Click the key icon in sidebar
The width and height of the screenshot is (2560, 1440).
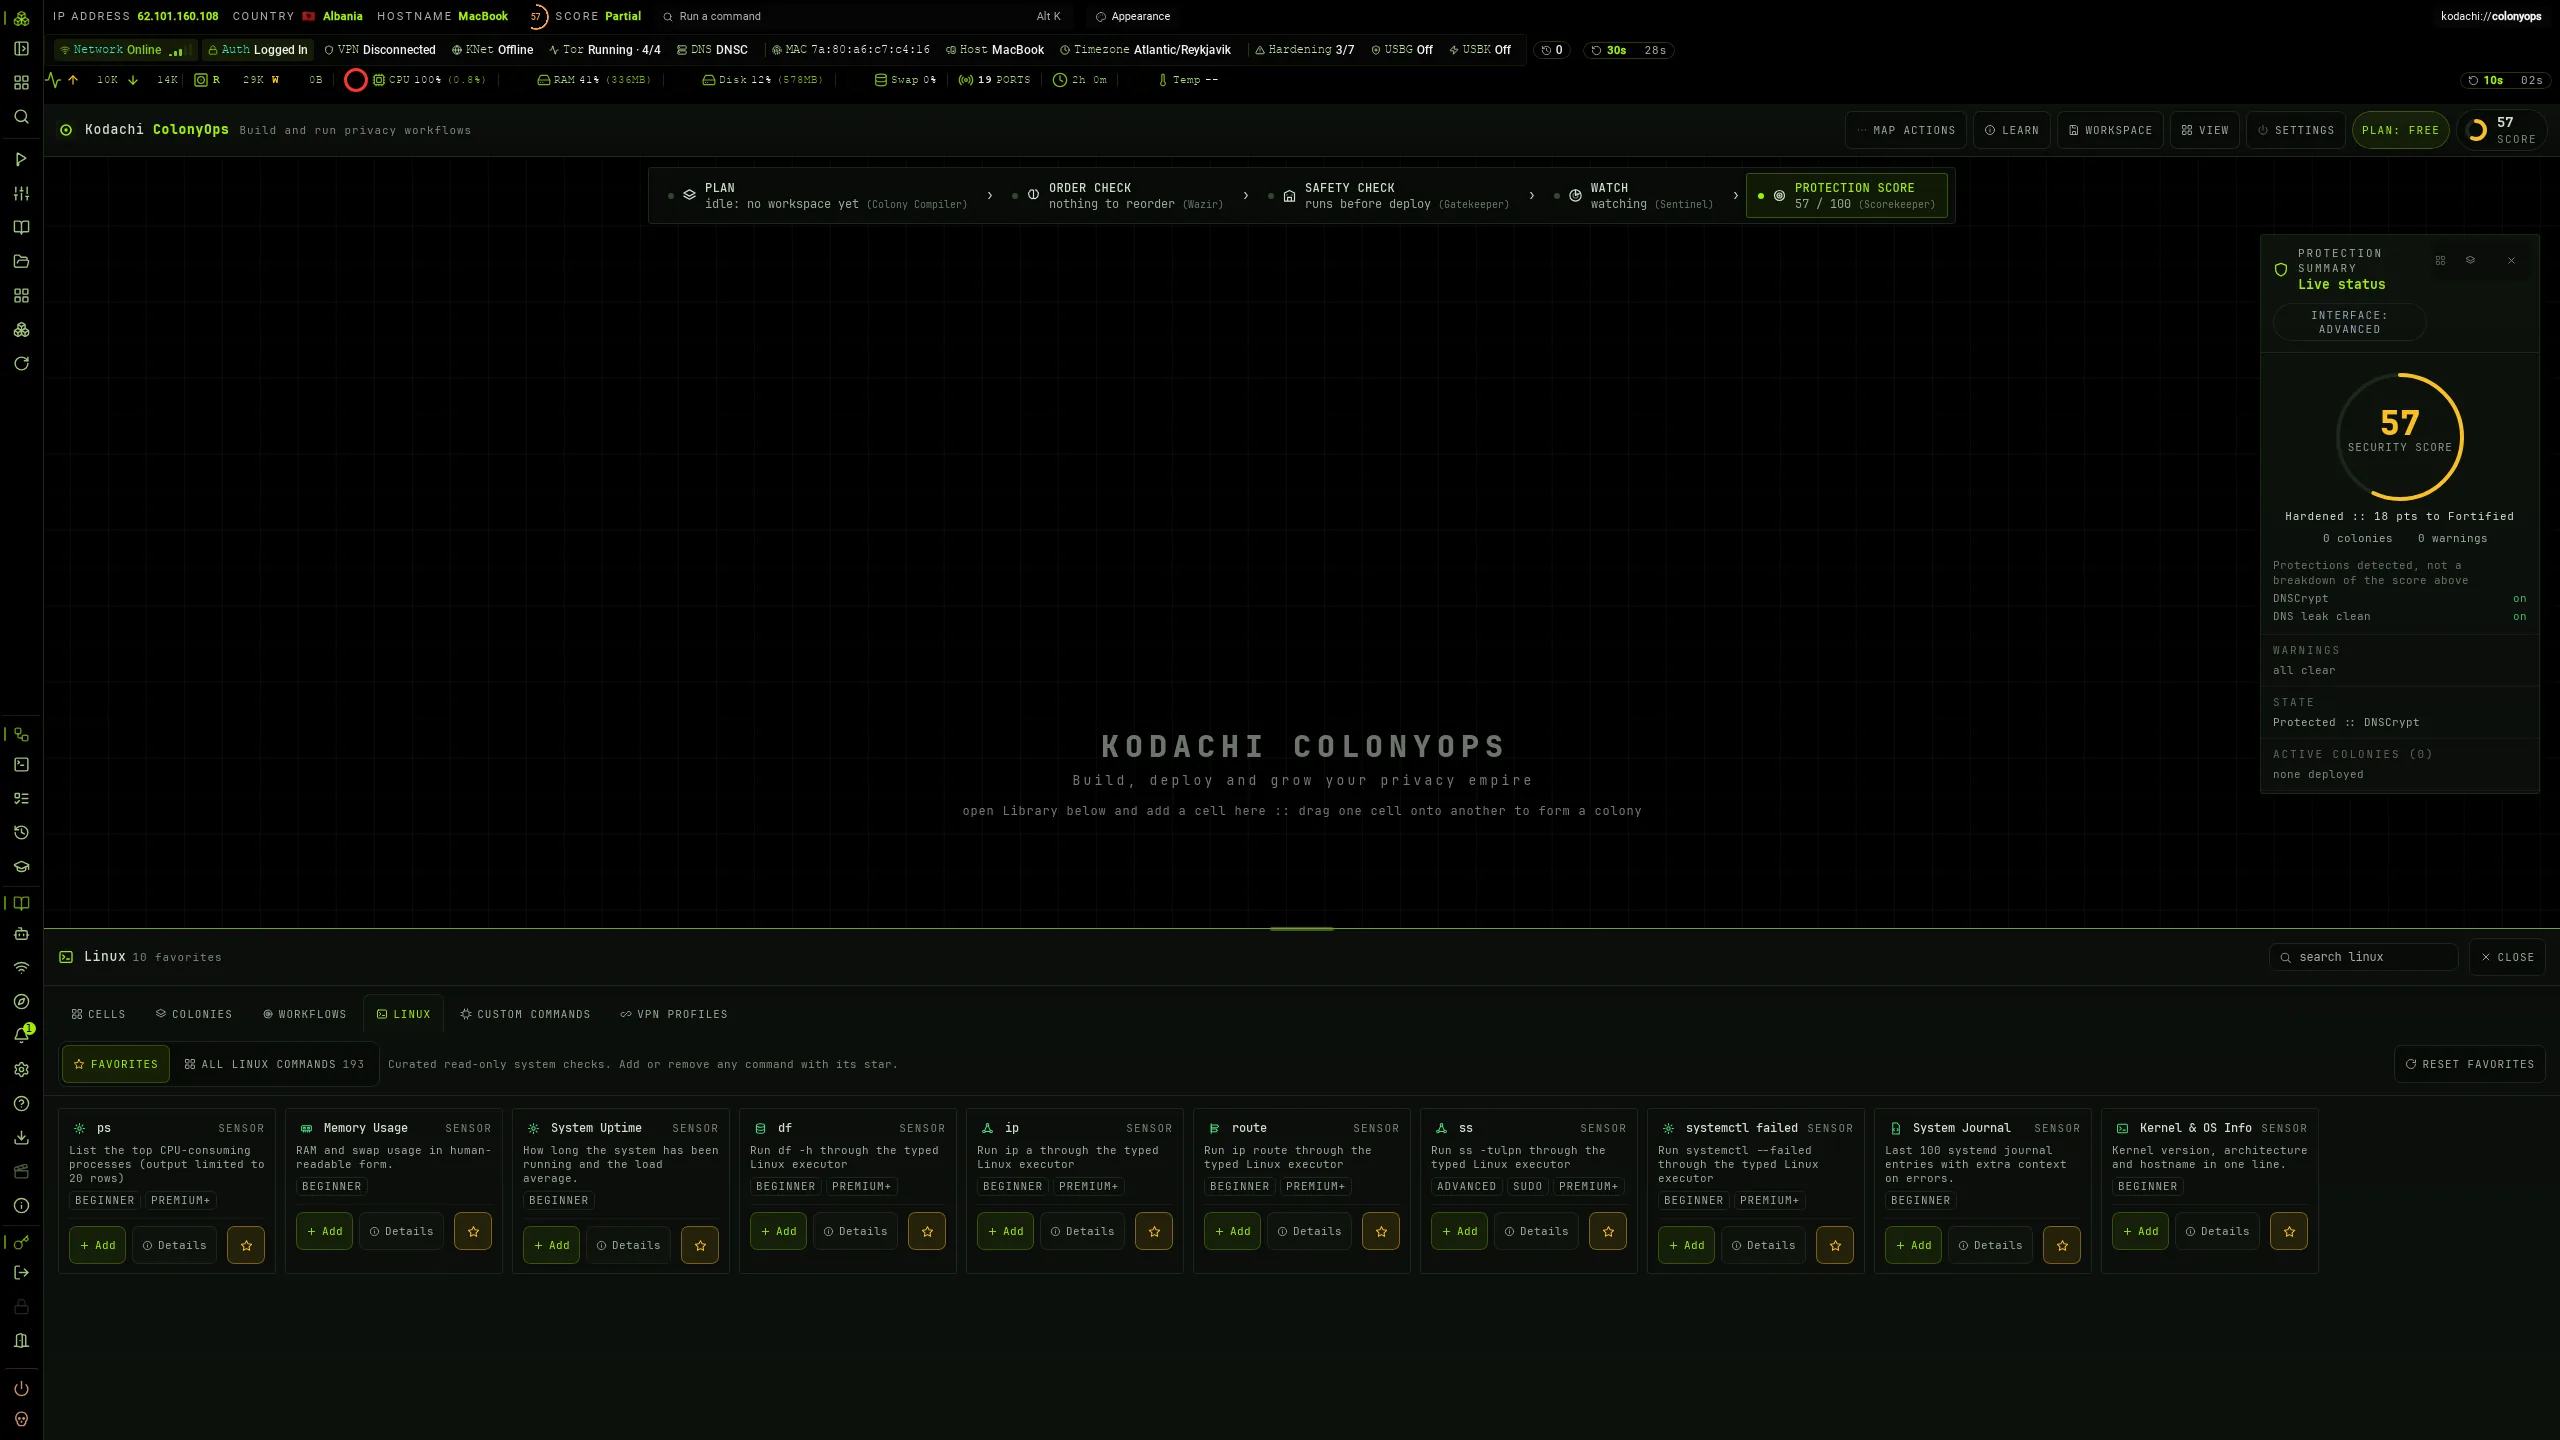pos(21,1242)
